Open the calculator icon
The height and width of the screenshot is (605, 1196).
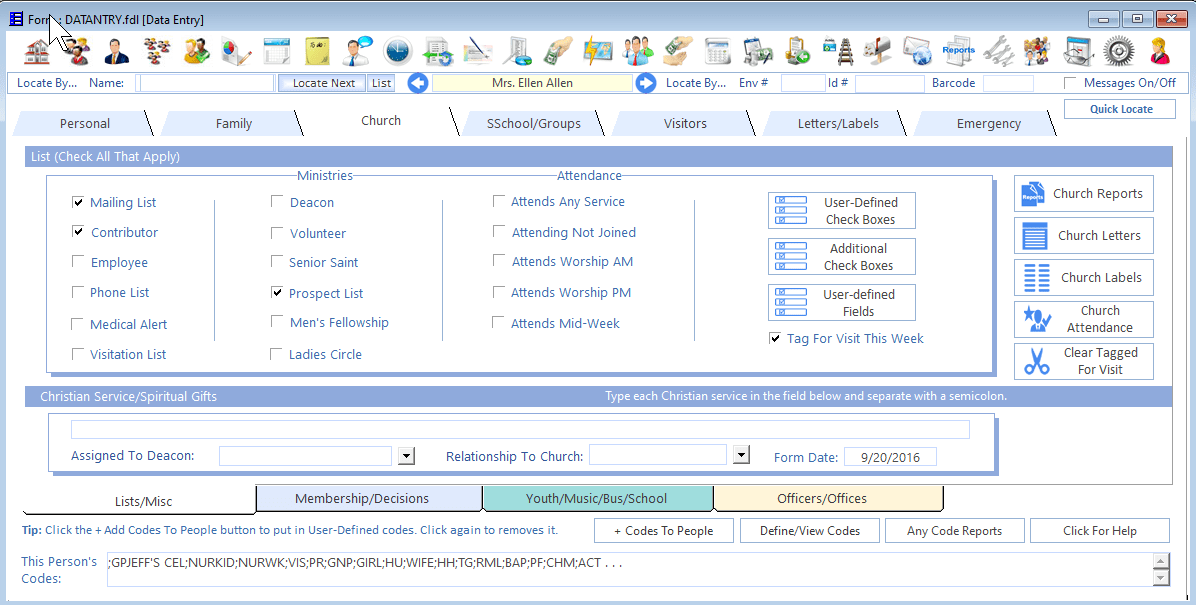coord(718,52)
